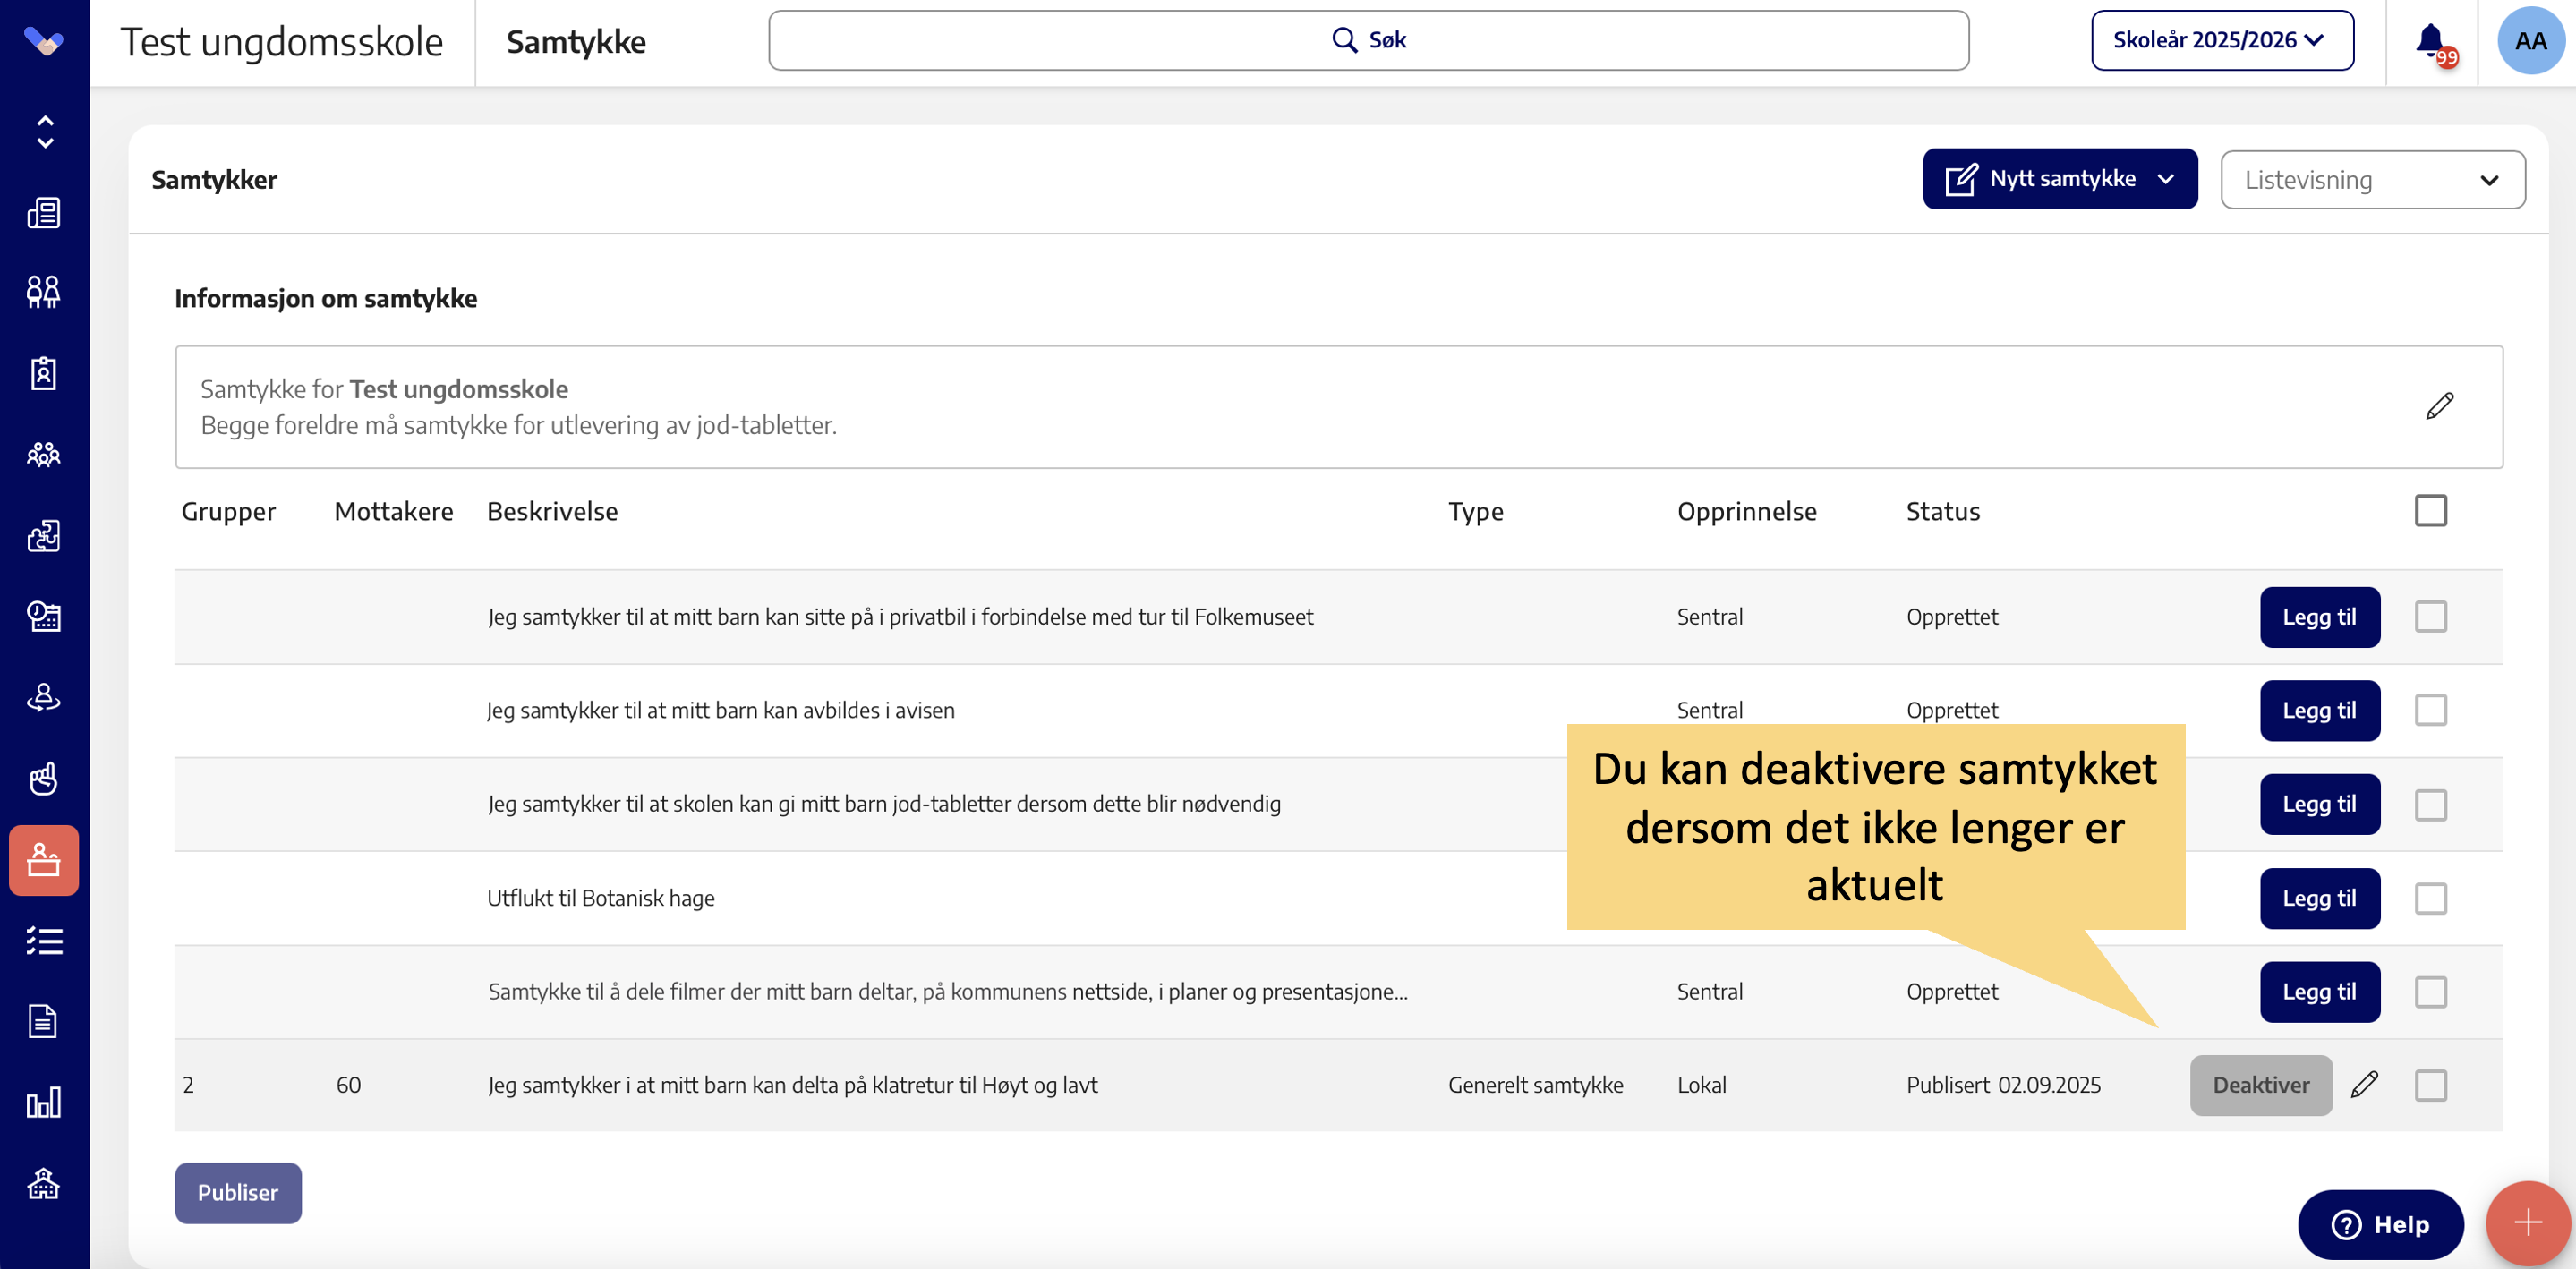
Task: Click Legg til for the jod-tabletter consent
Action: tap(2320, 804)
